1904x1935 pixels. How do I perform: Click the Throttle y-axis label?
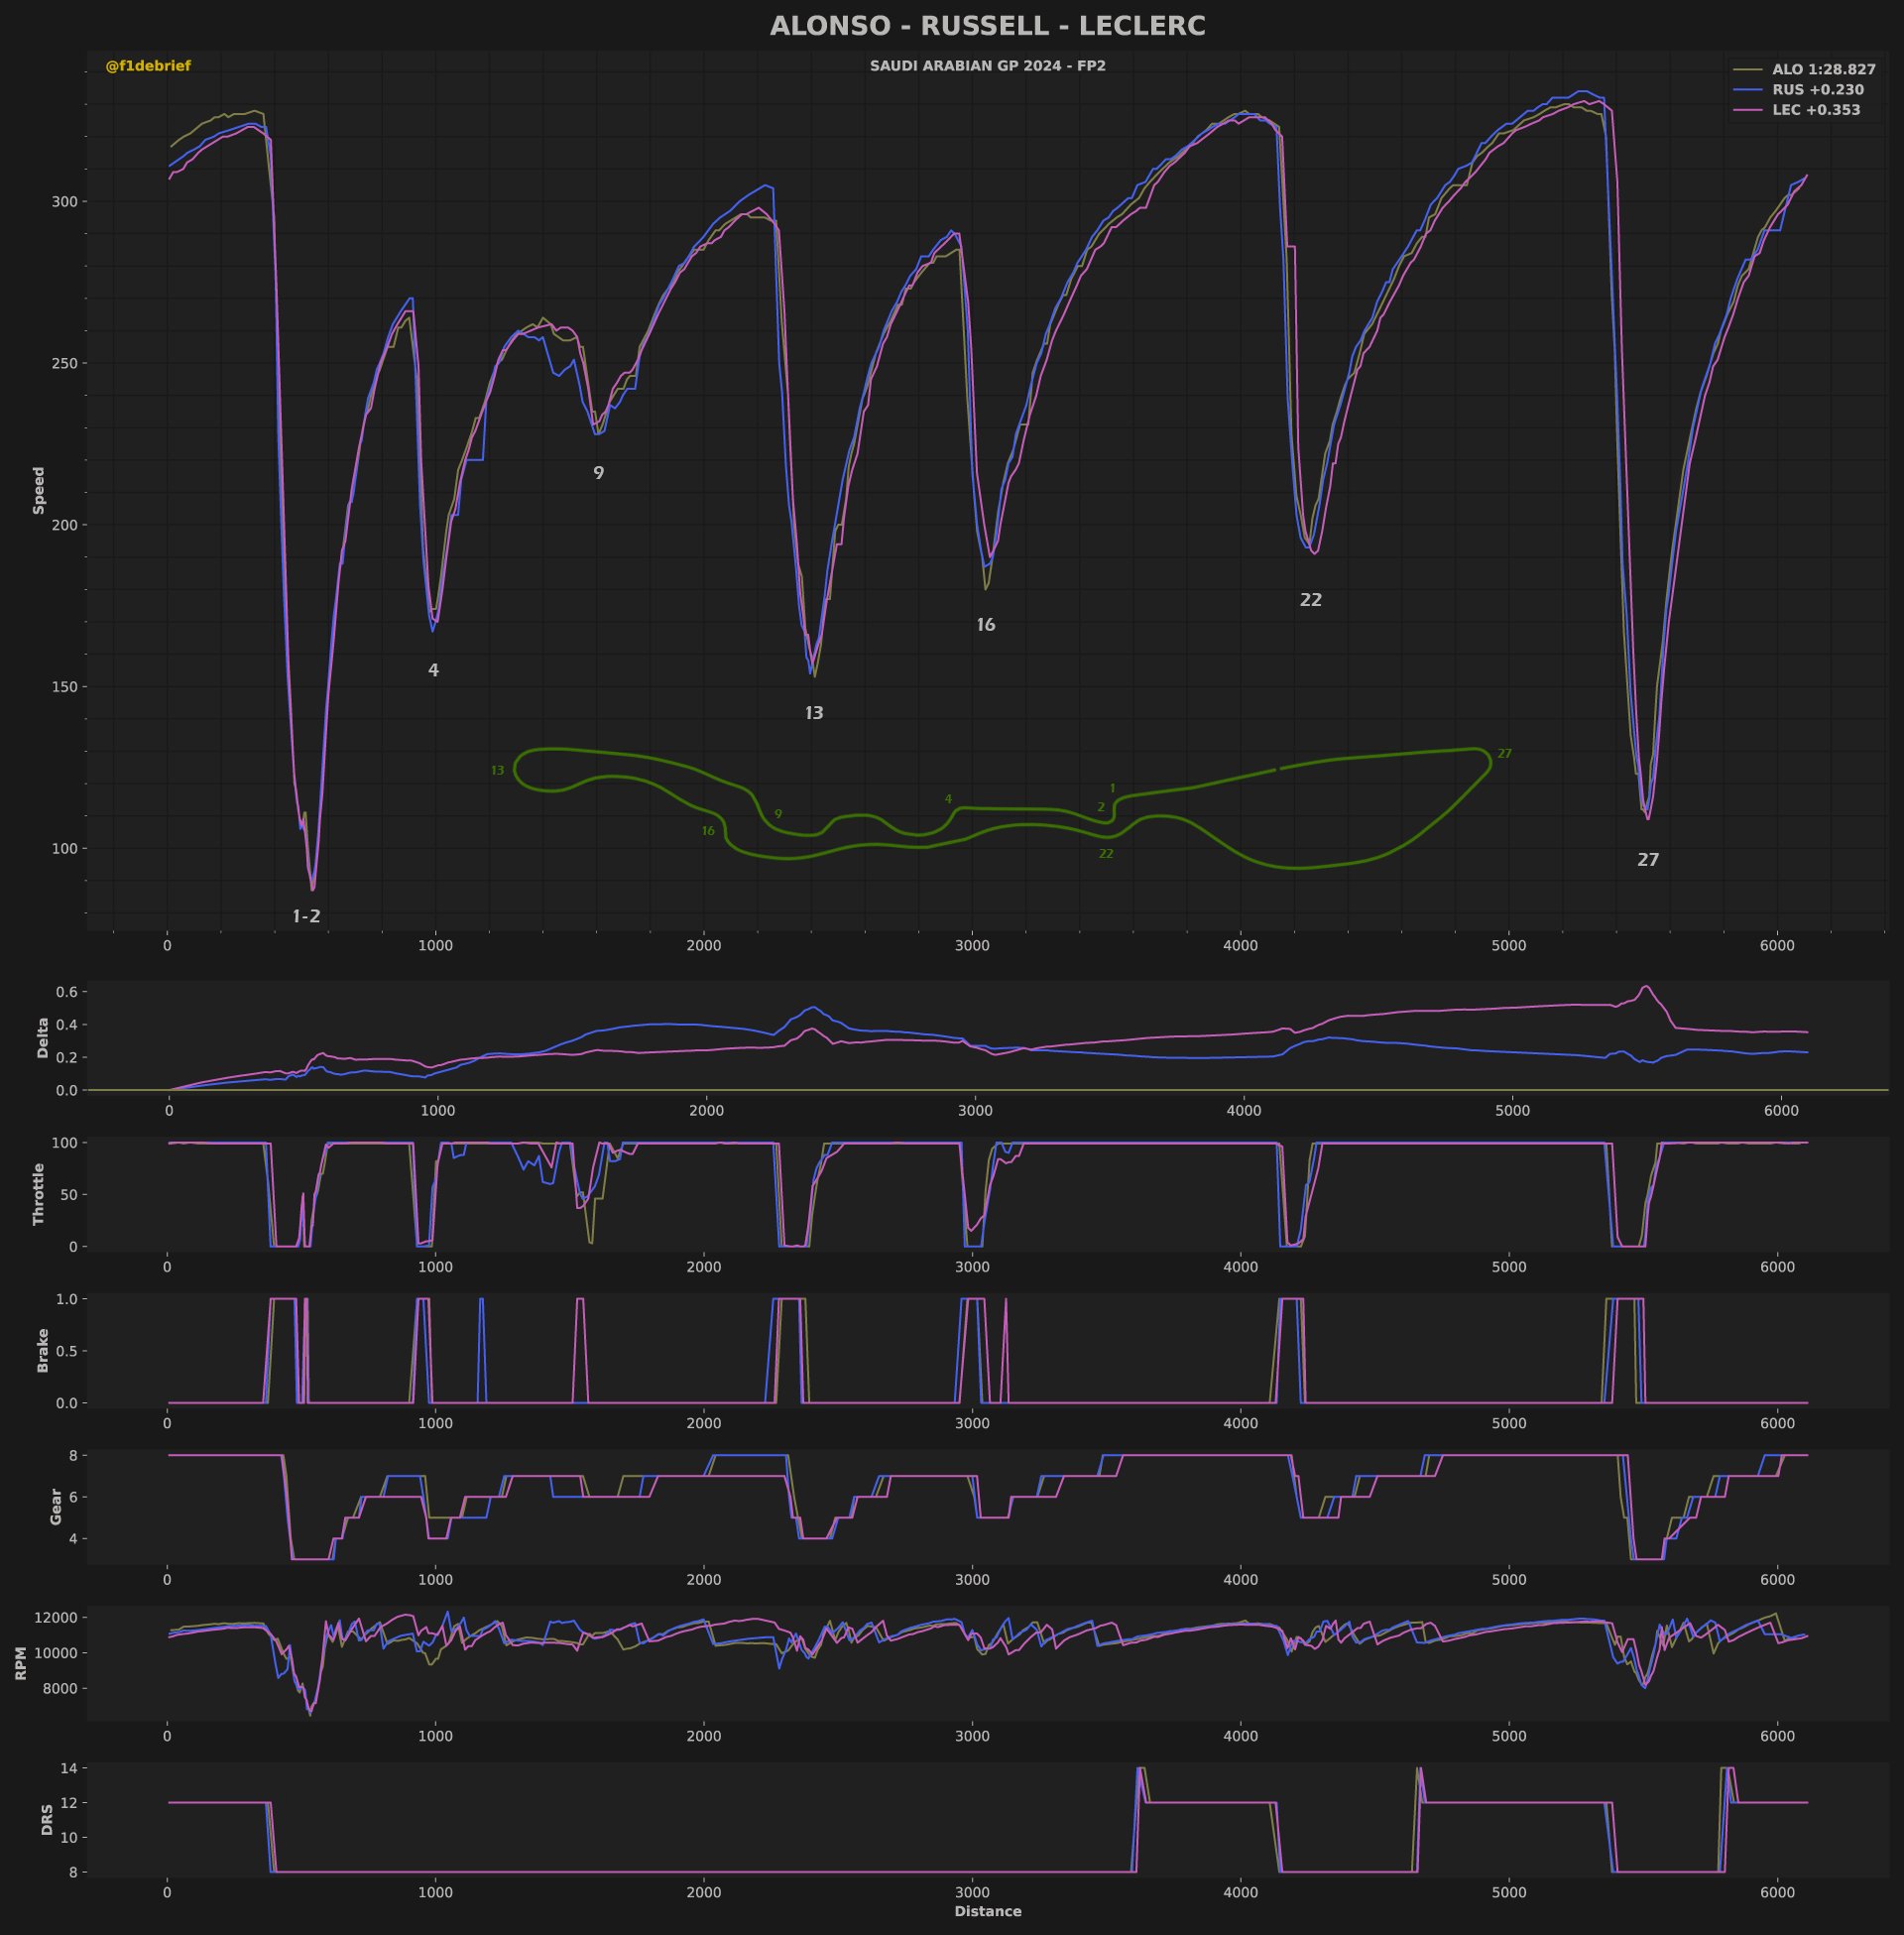pos(39,1193)
